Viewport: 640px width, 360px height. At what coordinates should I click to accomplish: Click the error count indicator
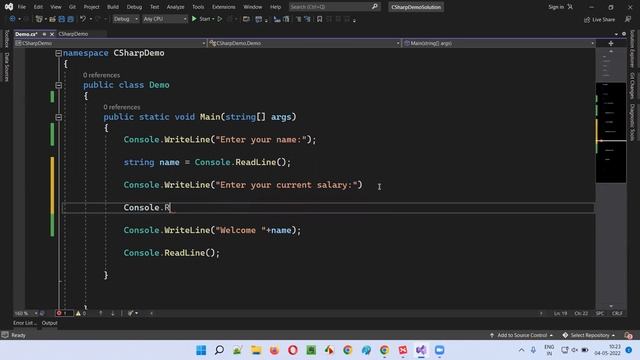pyautogui.click(x=64, y=313)
